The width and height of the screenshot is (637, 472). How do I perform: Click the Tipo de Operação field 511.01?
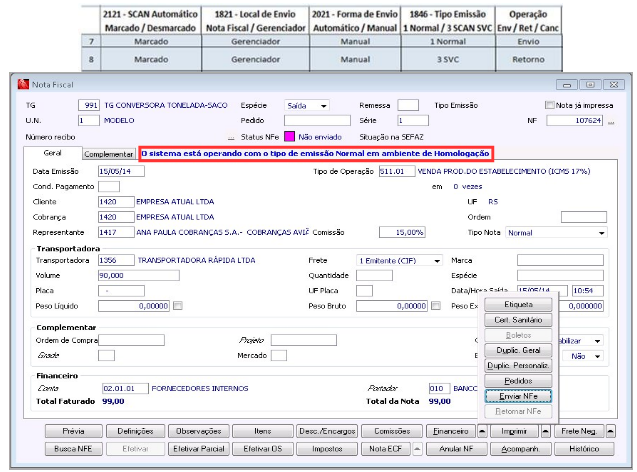(x=397, y=171)
